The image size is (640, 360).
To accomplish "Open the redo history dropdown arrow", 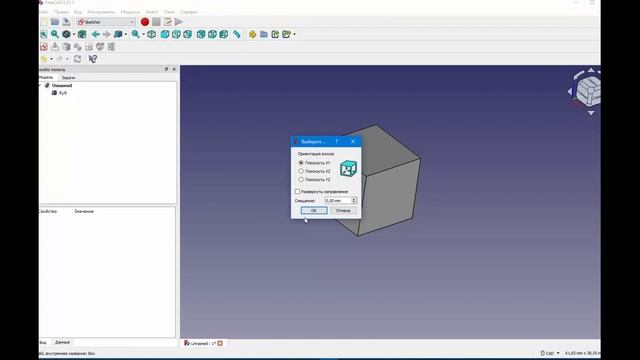I will click(67, 59).
